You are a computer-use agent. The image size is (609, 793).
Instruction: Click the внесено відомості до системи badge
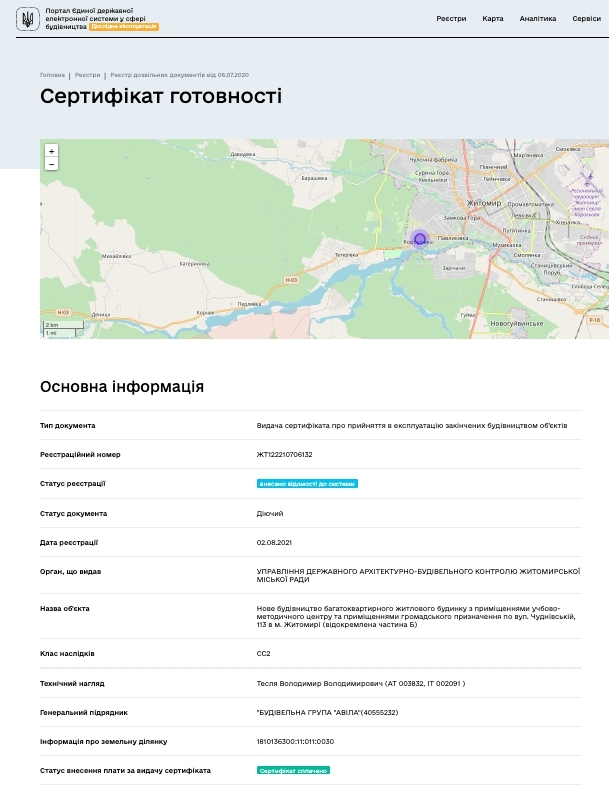307,484
